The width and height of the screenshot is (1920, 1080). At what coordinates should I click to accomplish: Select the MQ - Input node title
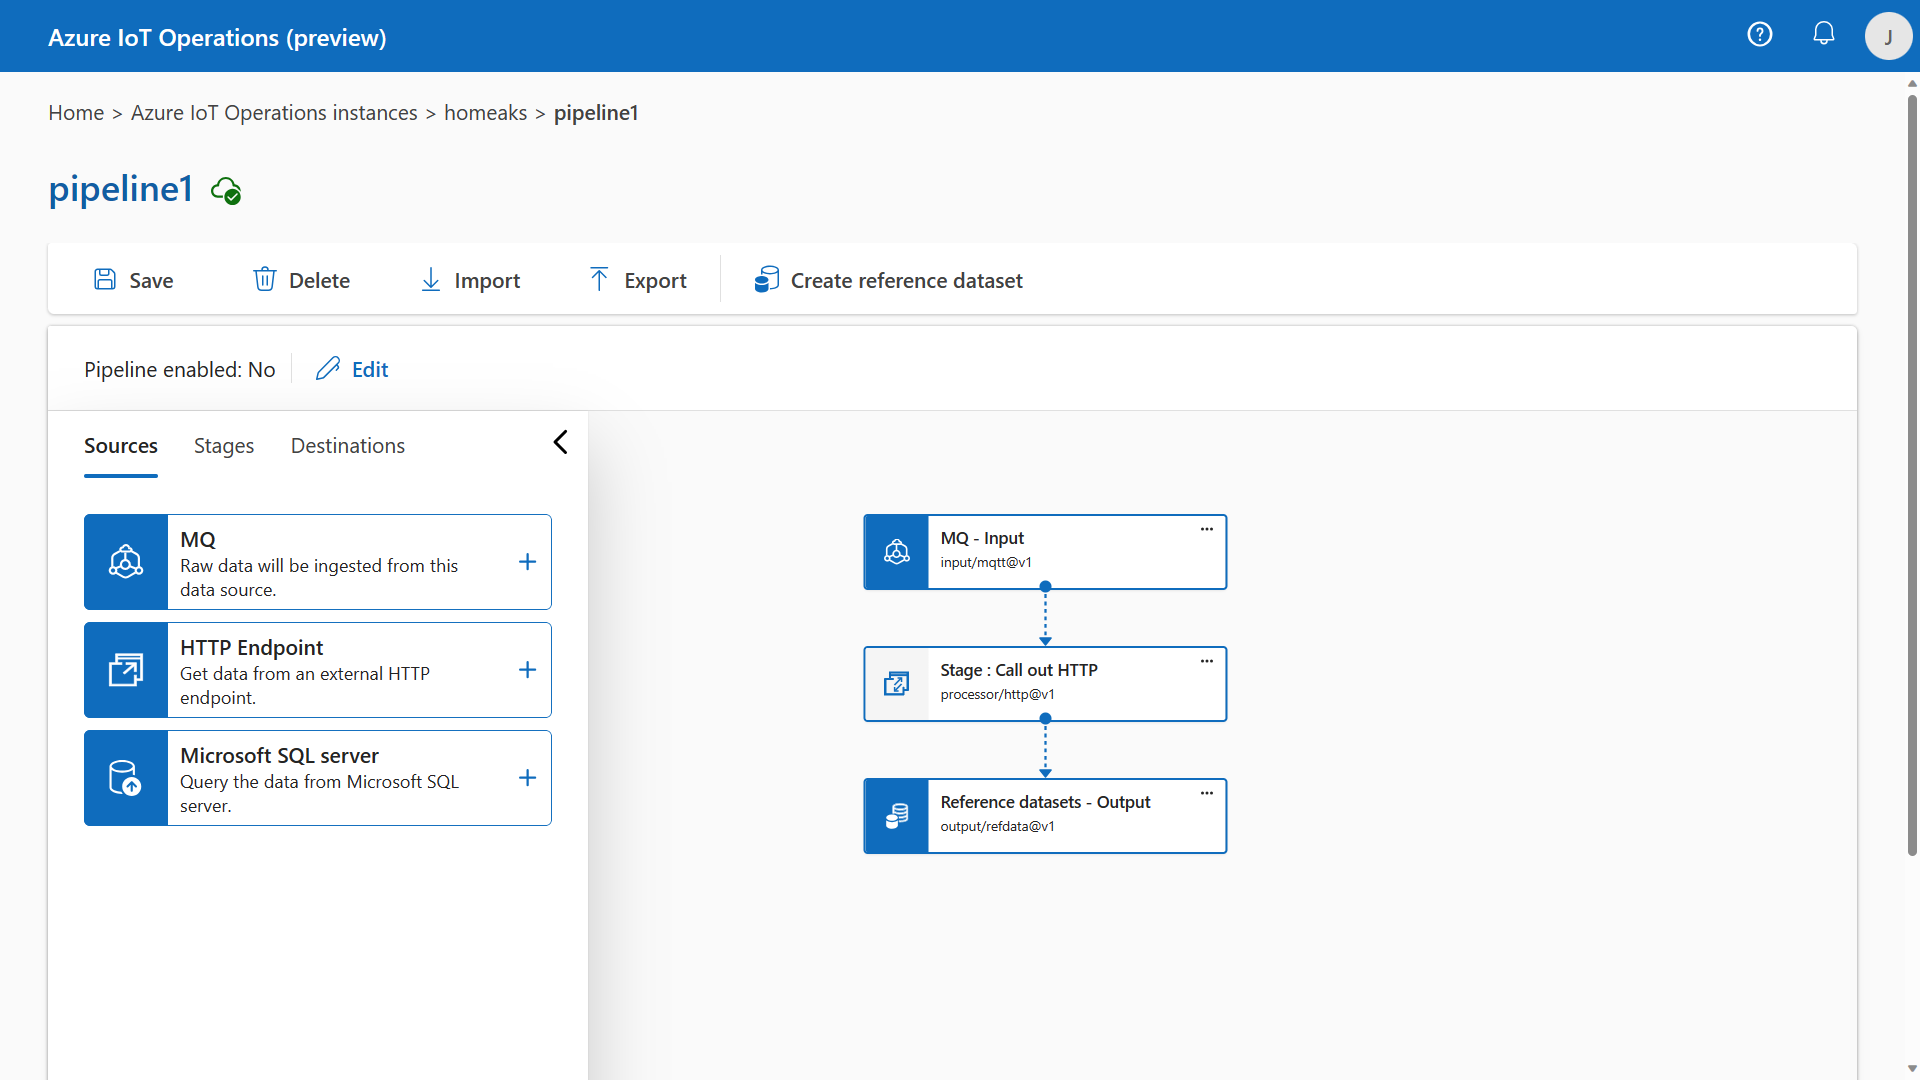[982, 538]
